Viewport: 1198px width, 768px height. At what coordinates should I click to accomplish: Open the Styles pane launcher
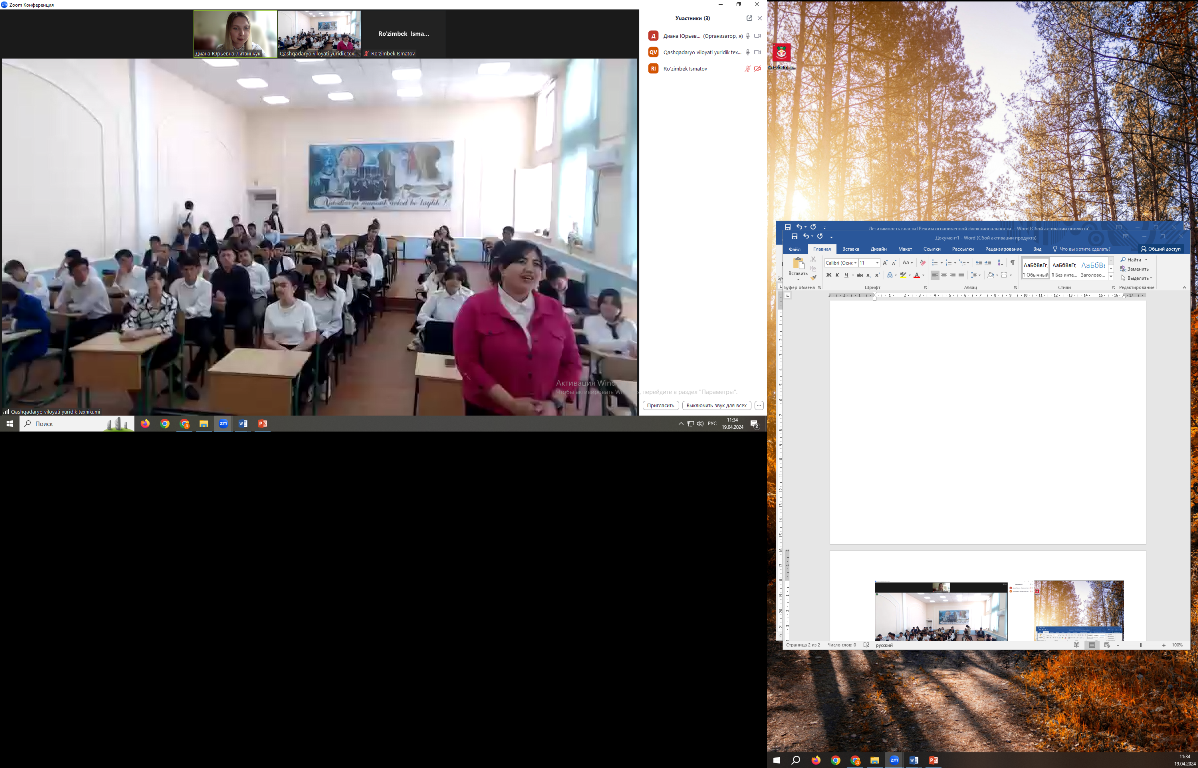(1112, 287)
